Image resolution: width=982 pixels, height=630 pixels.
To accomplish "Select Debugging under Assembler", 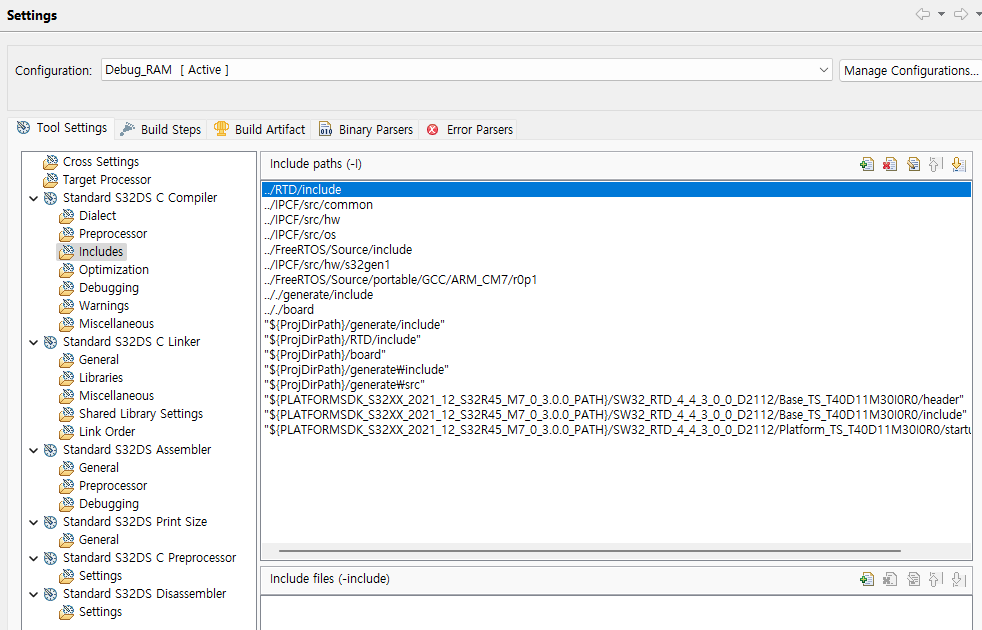I will click(x=108, y=504).
